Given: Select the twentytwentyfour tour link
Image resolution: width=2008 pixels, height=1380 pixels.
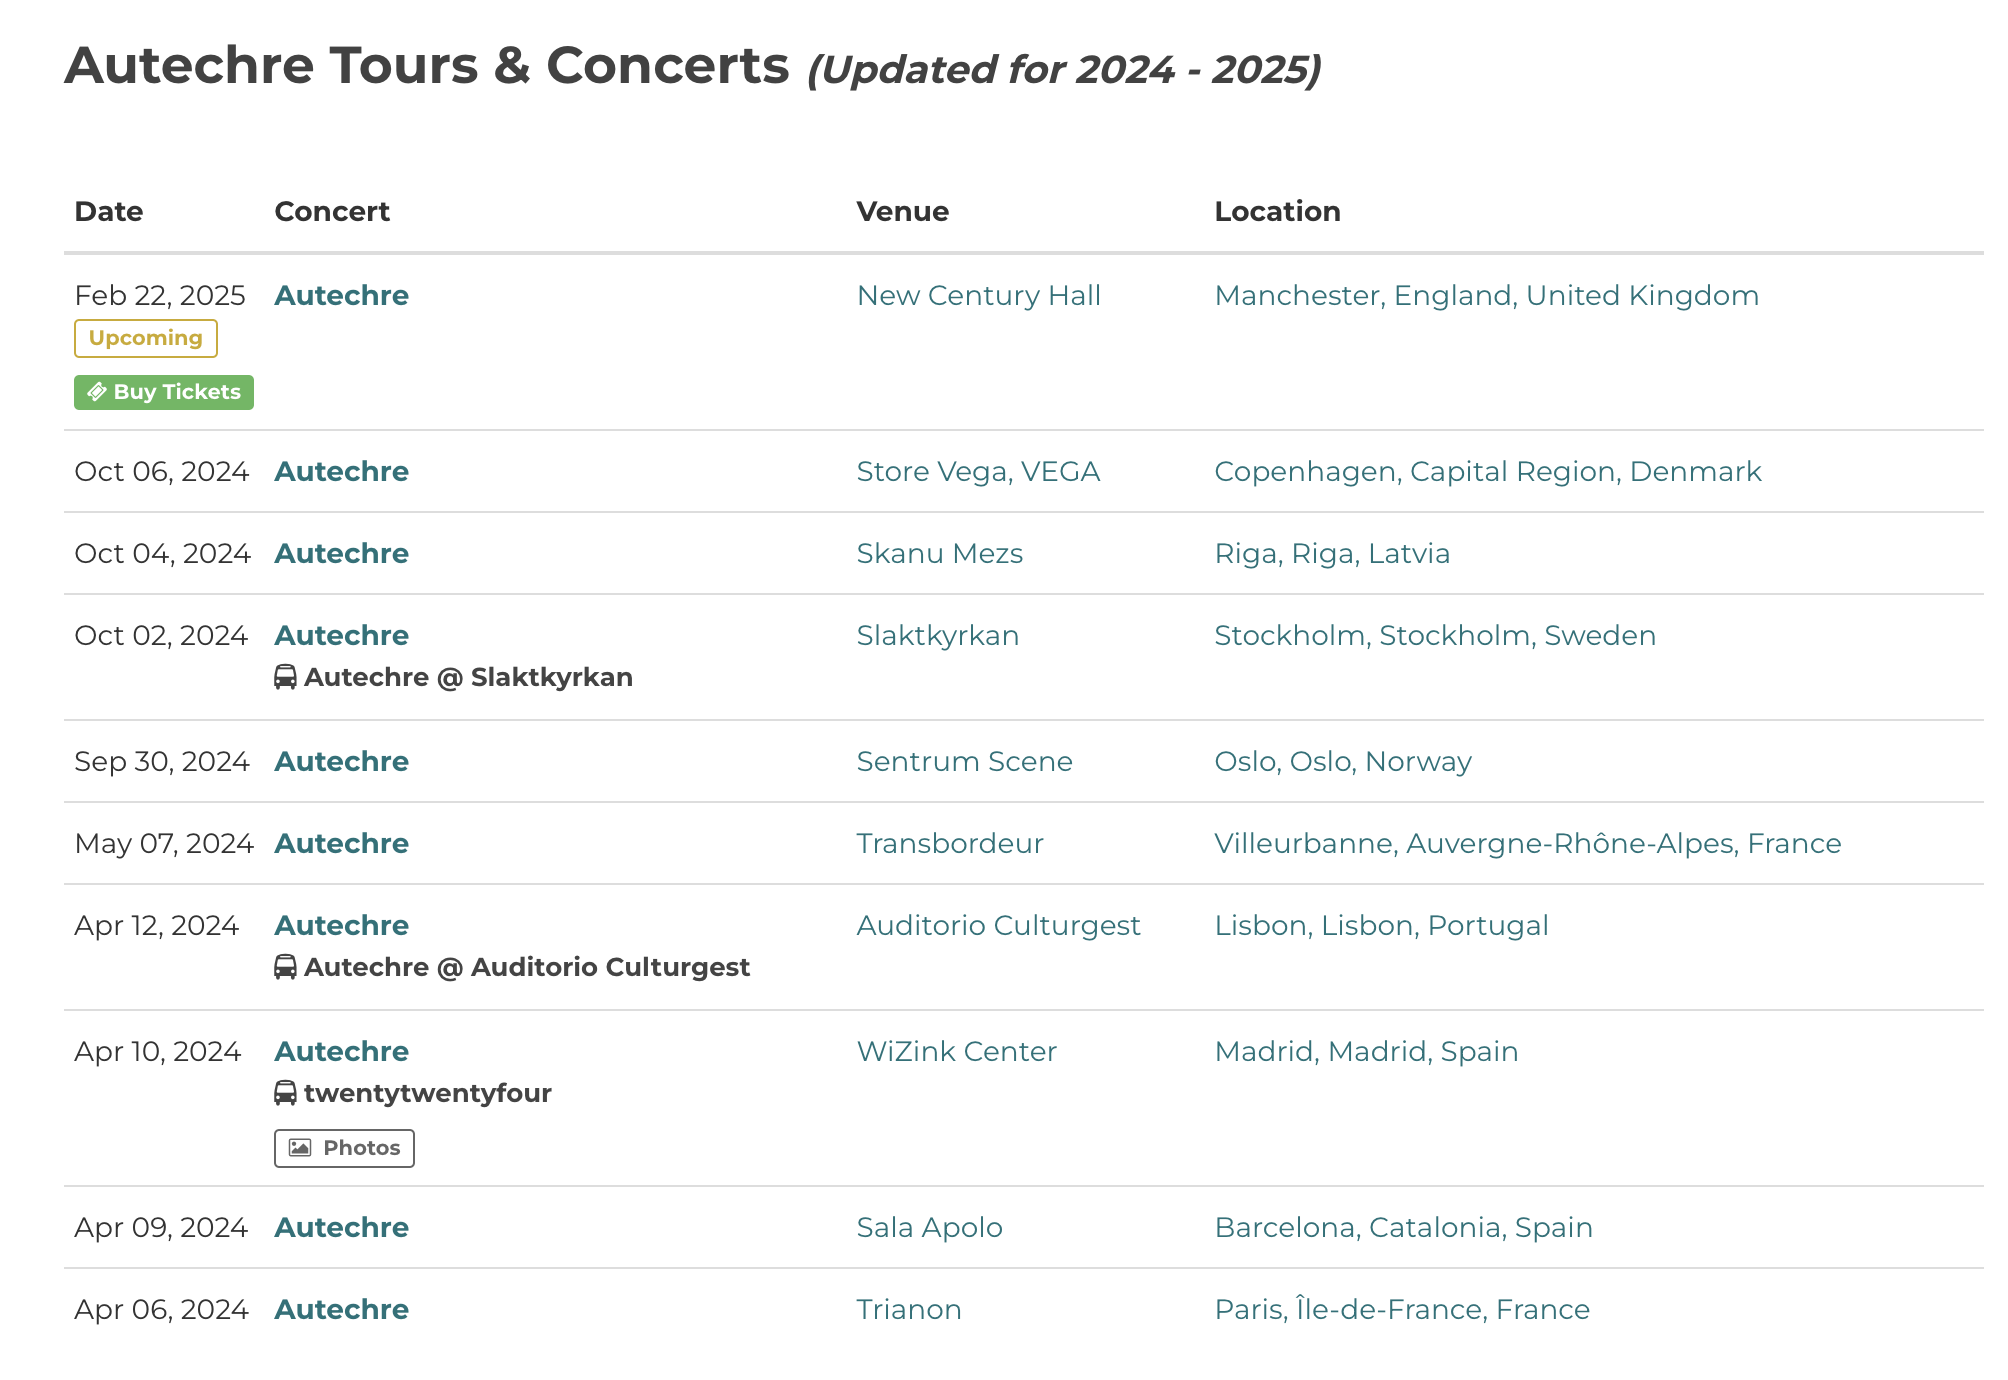Looking at the screenshot, I should pos(428,1093).
